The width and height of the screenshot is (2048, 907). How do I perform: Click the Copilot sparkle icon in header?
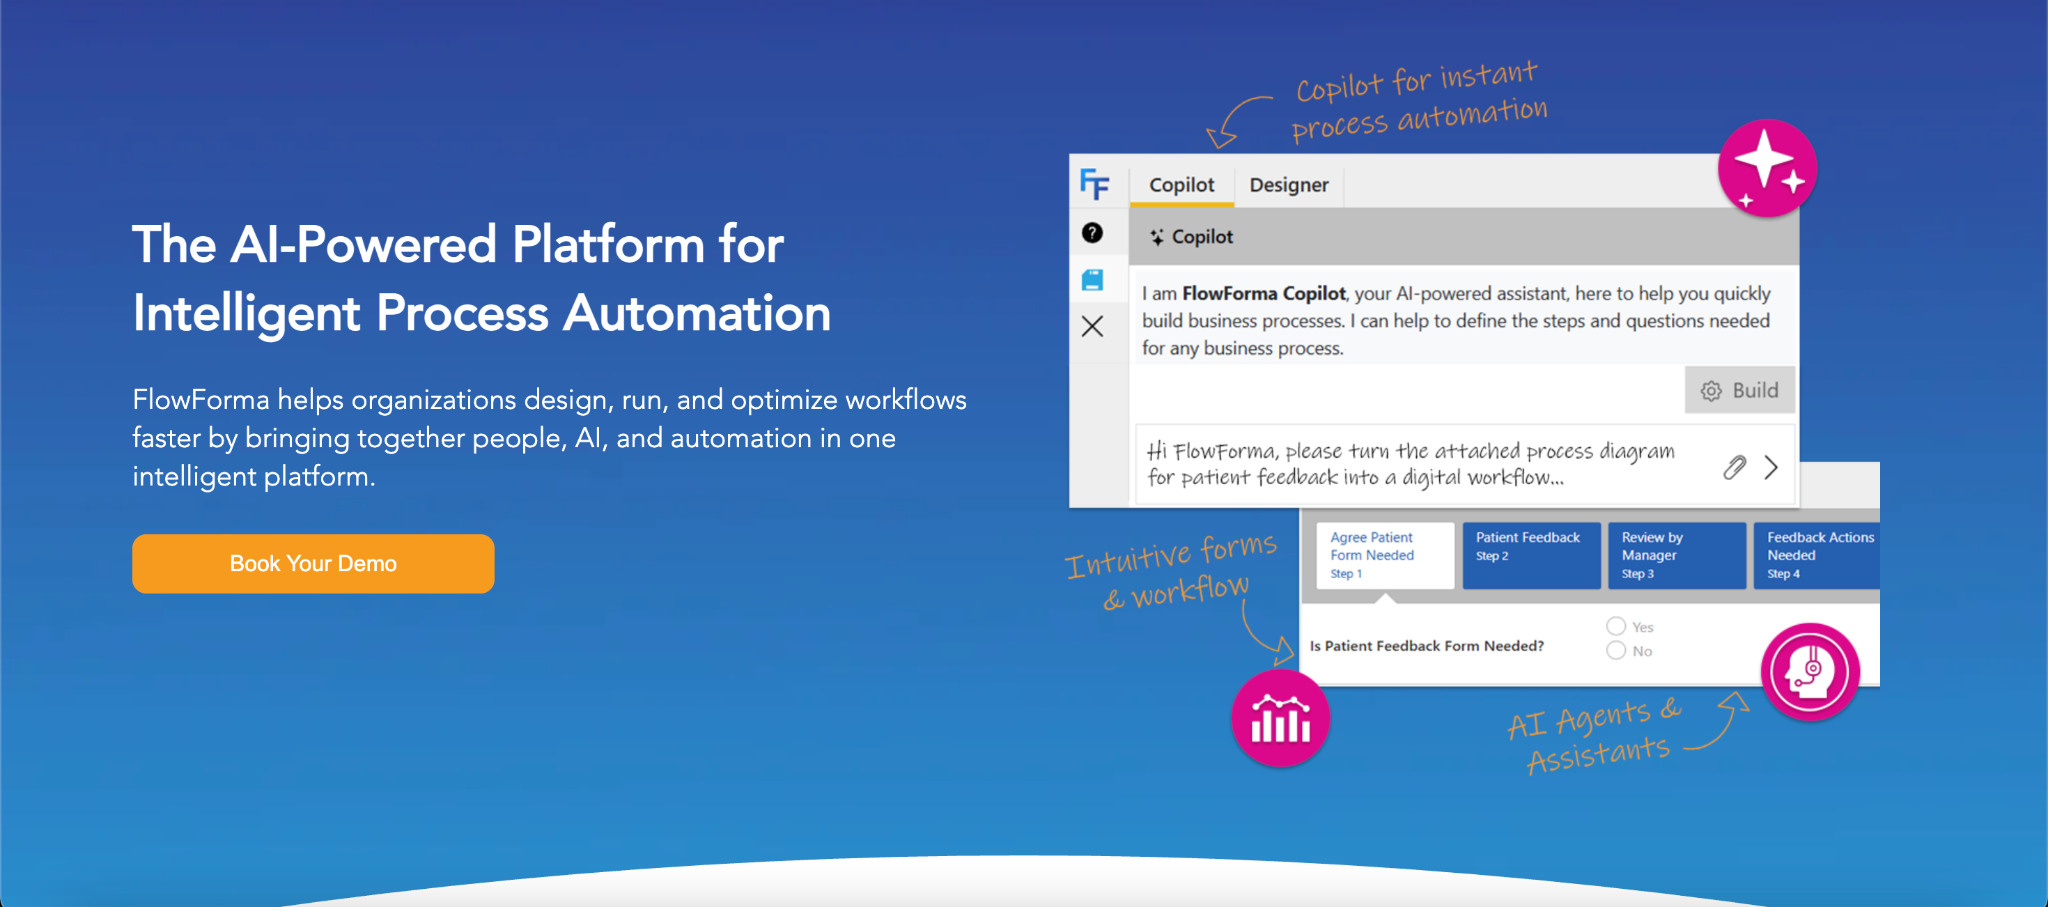pyautogui.click(x=1157, y=237)
